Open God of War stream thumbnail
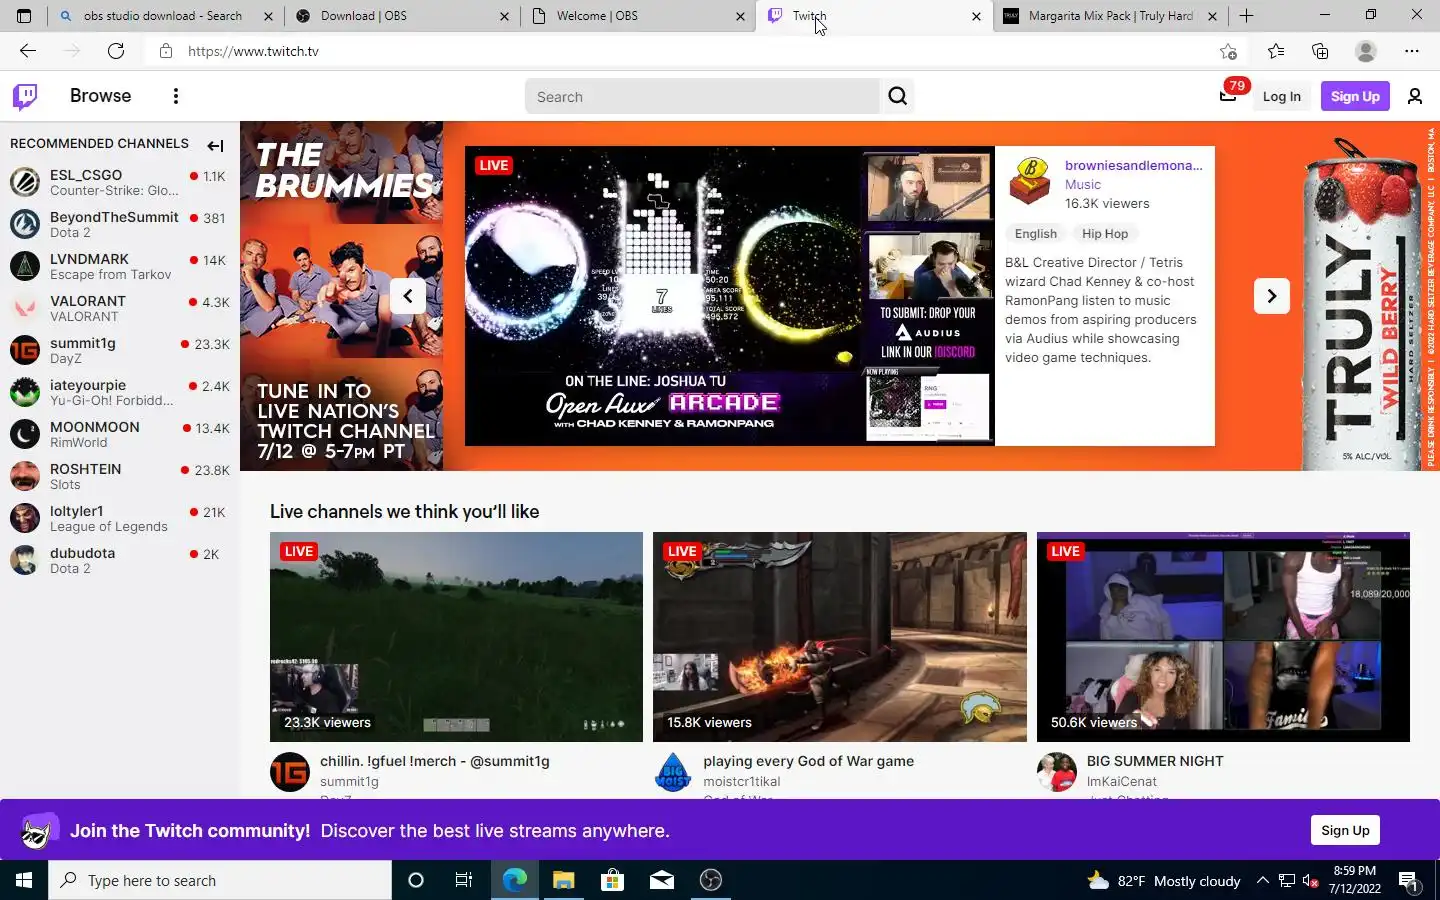Screen dimensions: 1440x900 click(x=839, y=637)
